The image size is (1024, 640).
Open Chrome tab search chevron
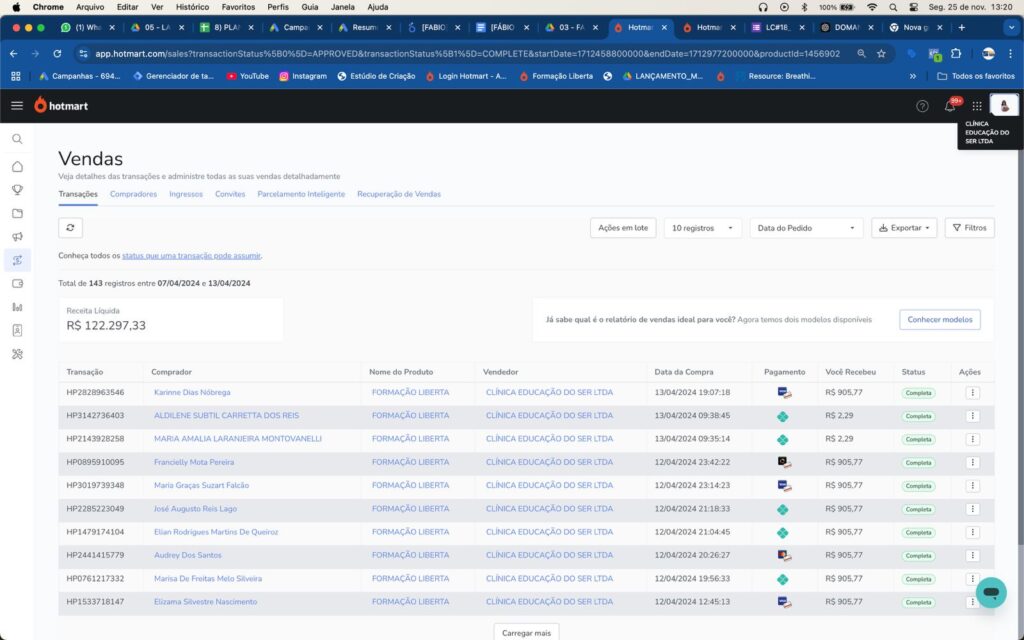(1011, 27)
